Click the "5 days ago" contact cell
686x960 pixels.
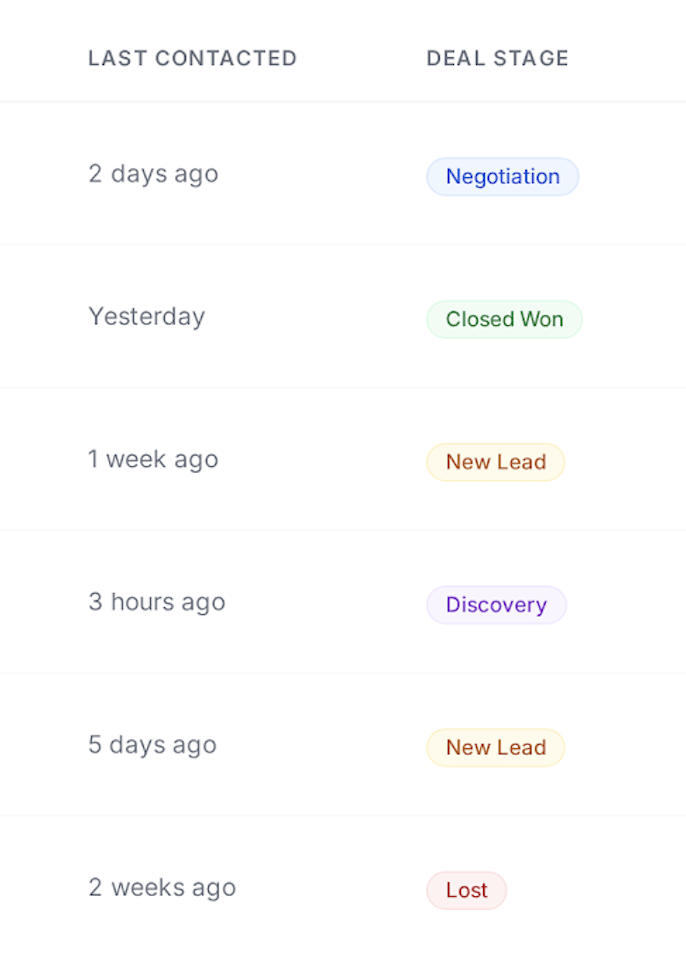(x=152, y=745)
